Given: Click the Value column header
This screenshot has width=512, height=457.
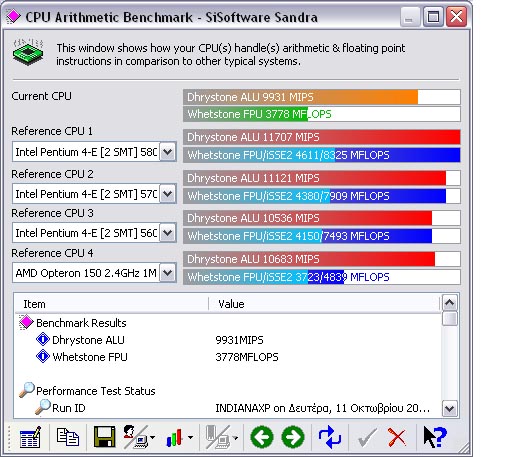Looking at the screenshot, I should tap(324, 304).
